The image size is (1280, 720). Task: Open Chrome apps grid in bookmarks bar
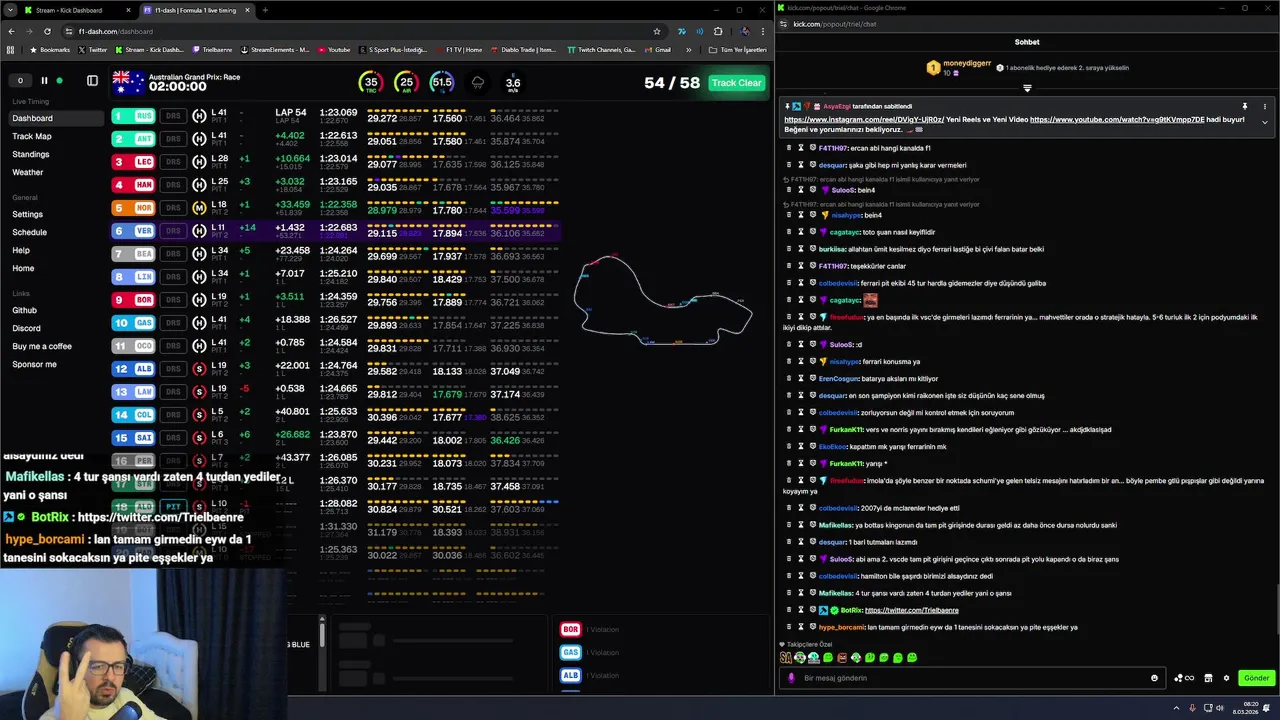click(x=11, y=49)
